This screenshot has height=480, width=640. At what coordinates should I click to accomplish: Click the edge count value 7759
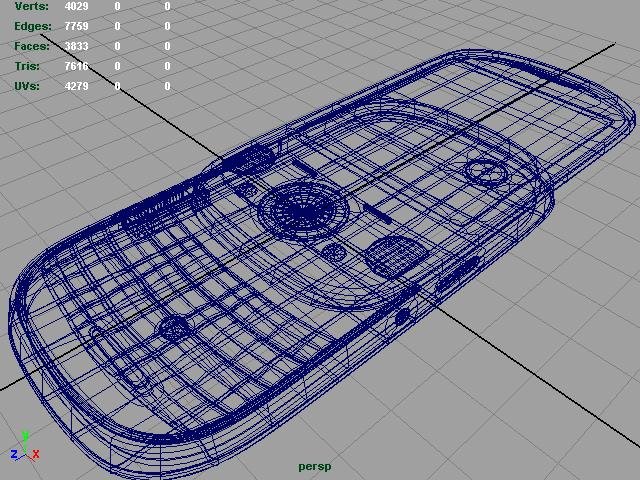click(x=76, y=26)
